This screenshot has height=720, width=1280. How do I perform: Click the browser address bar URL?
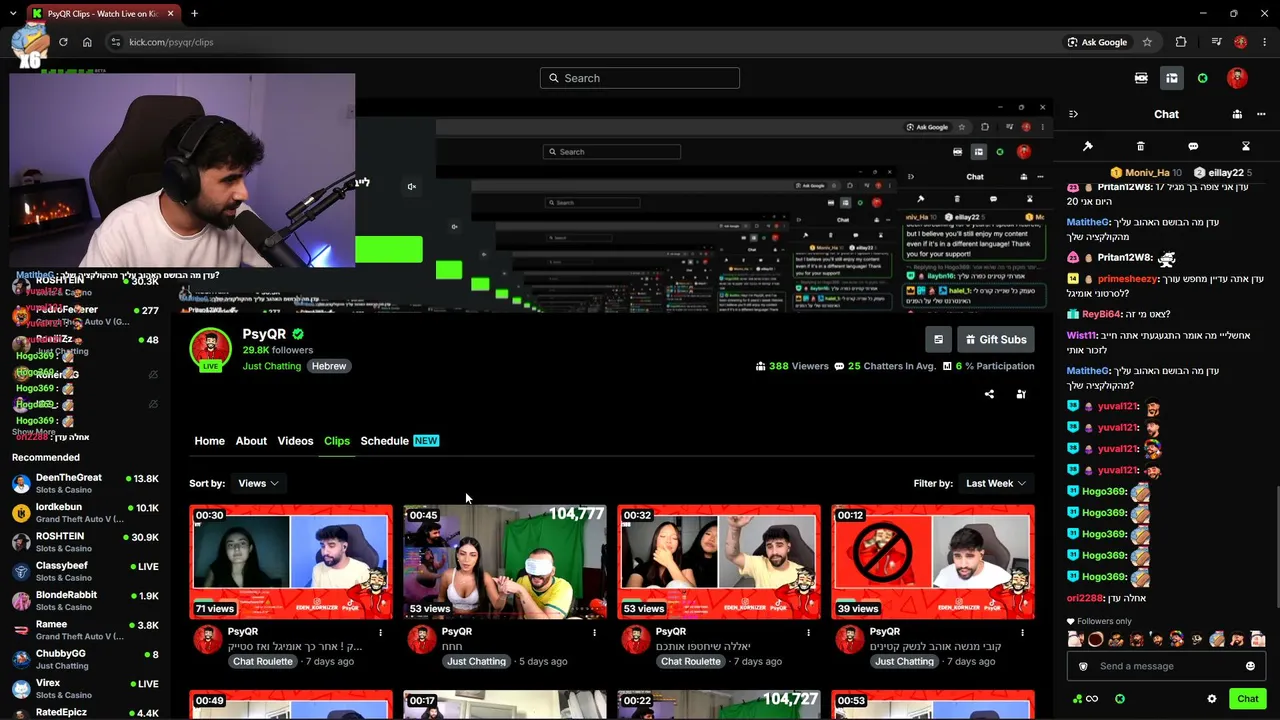171,42
